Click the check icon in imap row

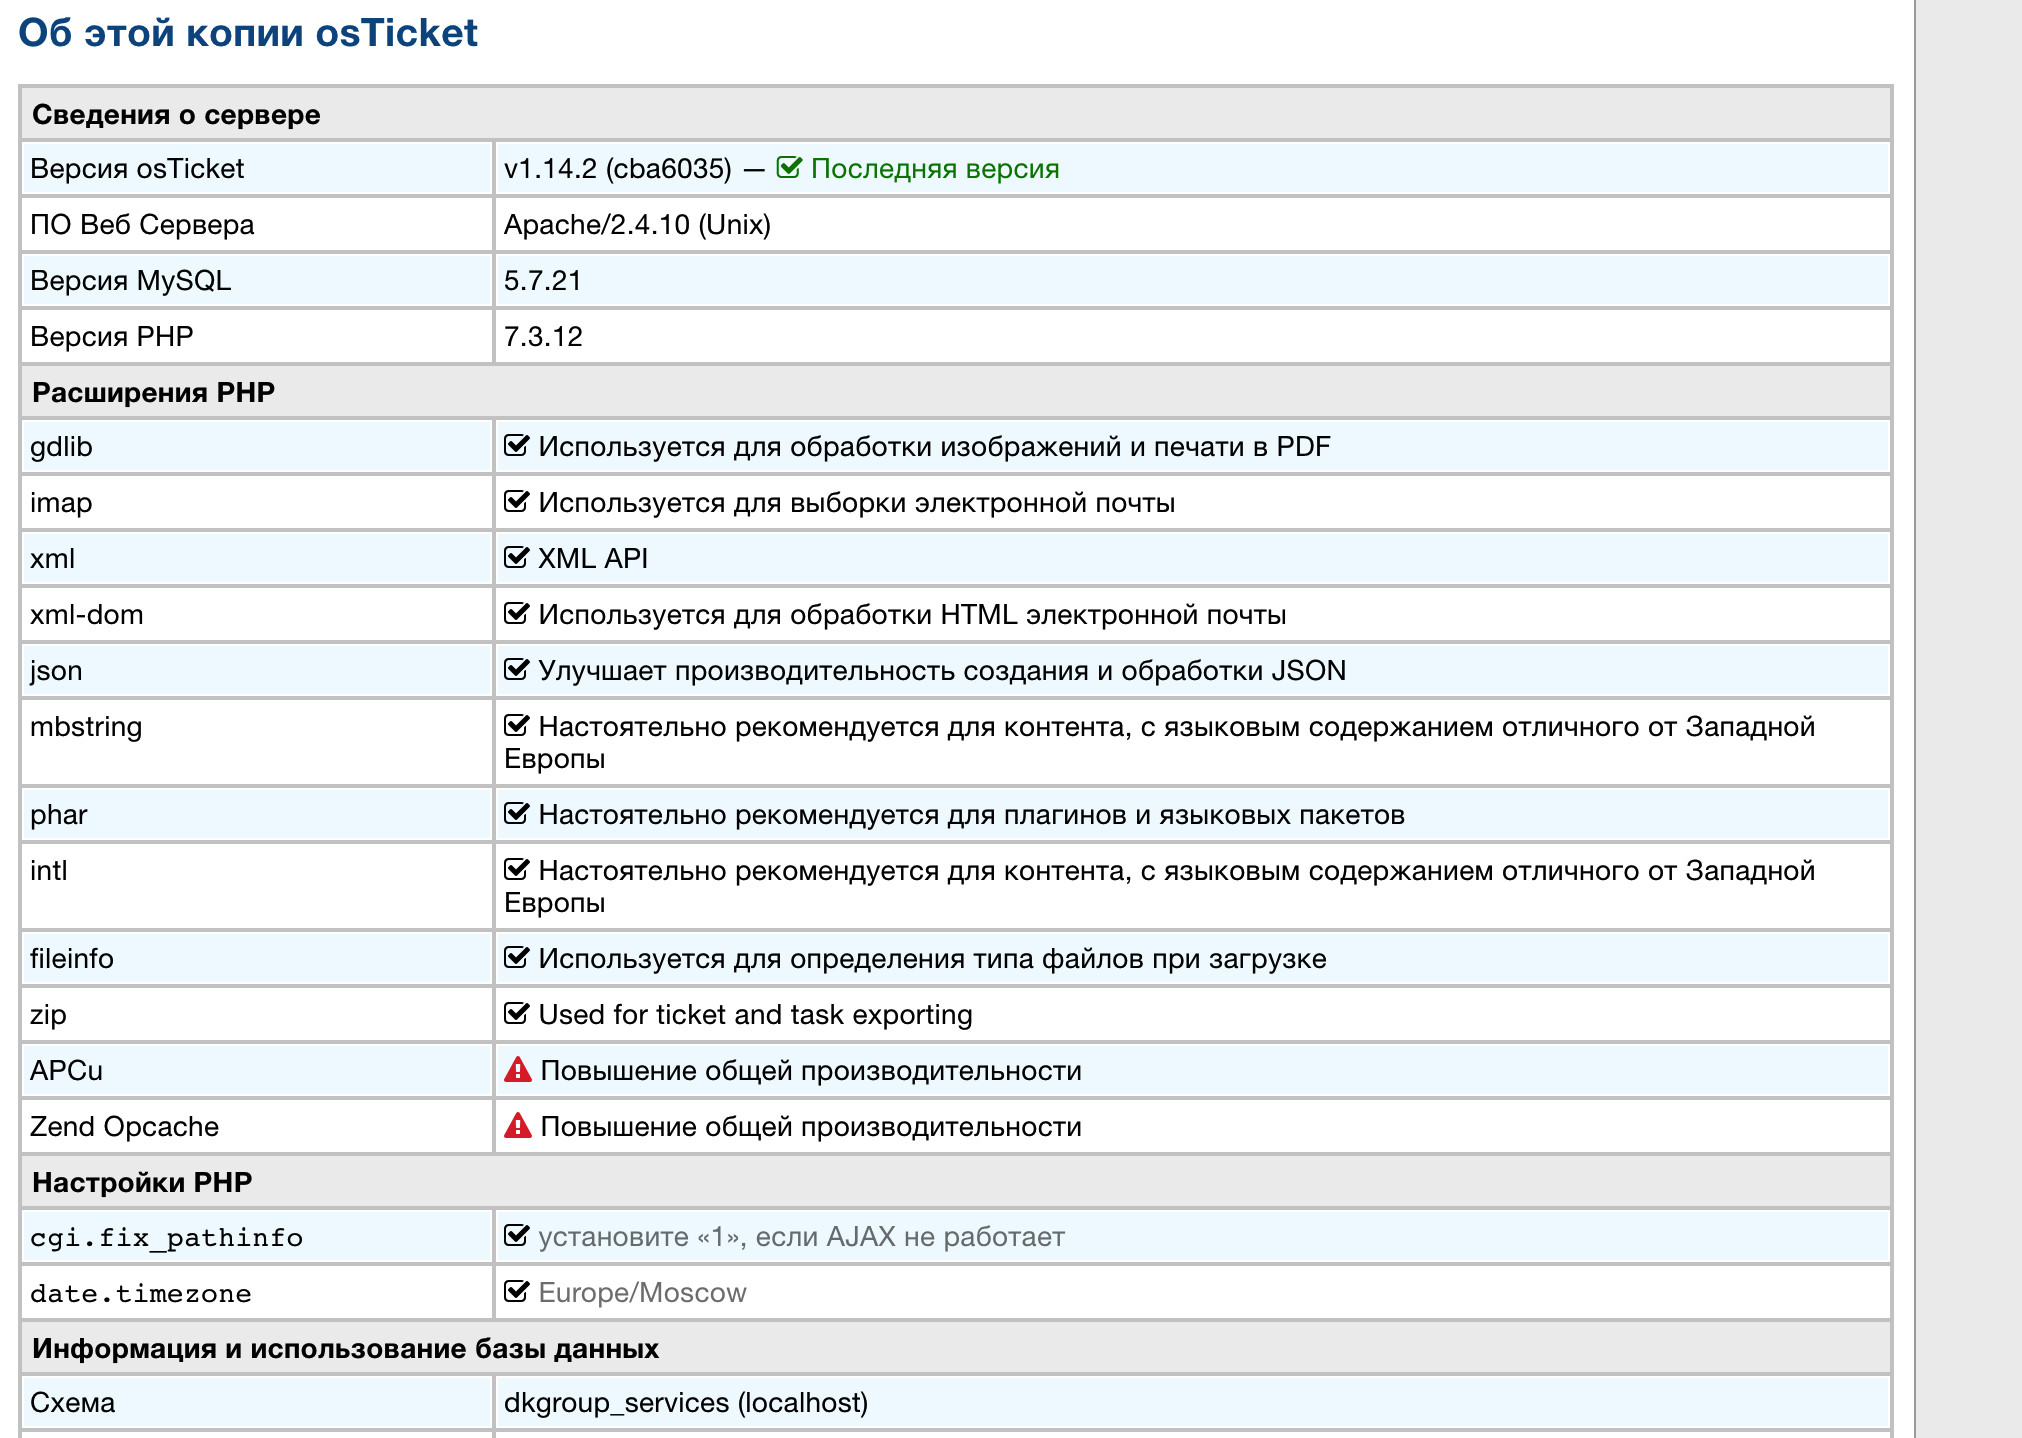(x=516, y=502)
